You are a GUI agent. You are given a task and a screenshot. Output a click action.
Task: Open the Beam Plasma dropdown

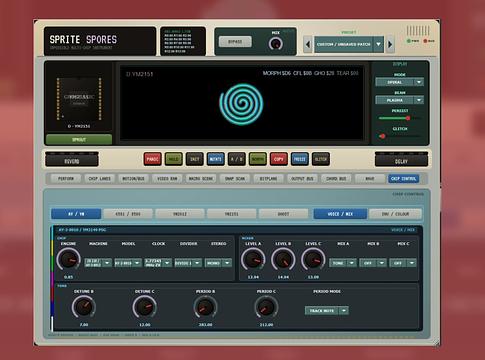(x=399, y=100)
